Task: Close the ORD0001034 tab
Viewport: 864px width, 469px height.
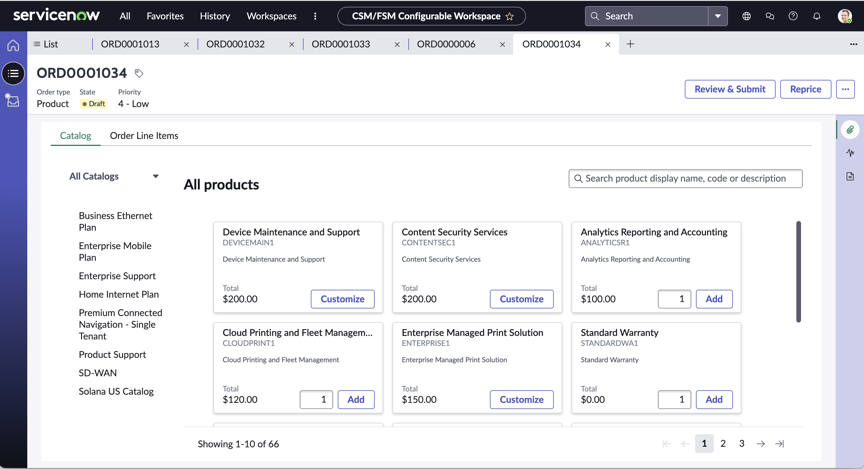Action: pos(607,45)
